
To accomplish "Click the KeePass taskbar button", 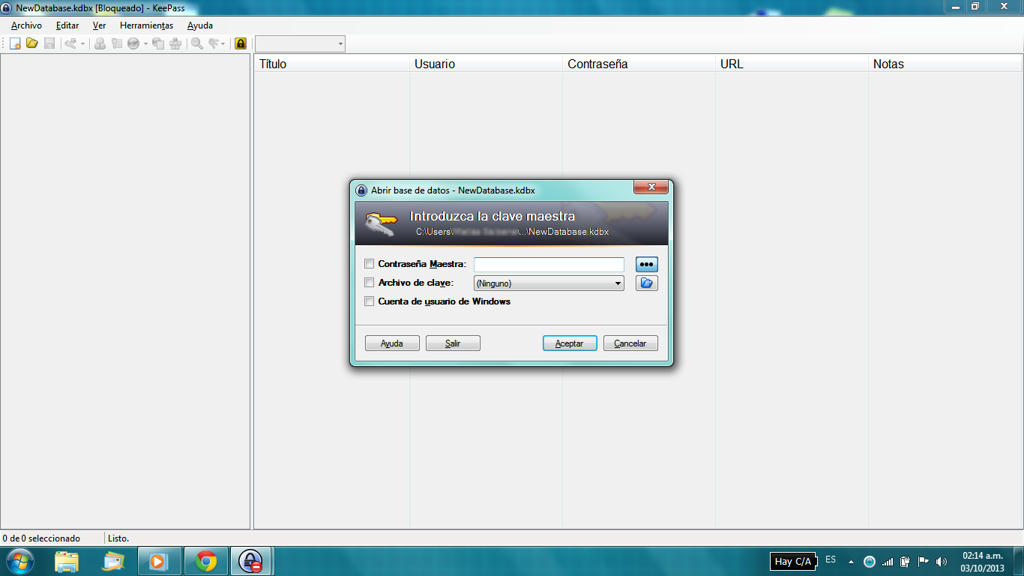I will pyautogui.click(x=251, y=562).
